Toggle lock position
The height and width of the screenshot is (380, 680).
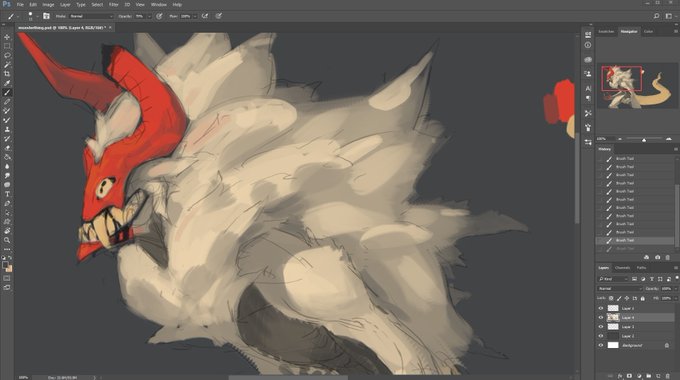[627, 298]
